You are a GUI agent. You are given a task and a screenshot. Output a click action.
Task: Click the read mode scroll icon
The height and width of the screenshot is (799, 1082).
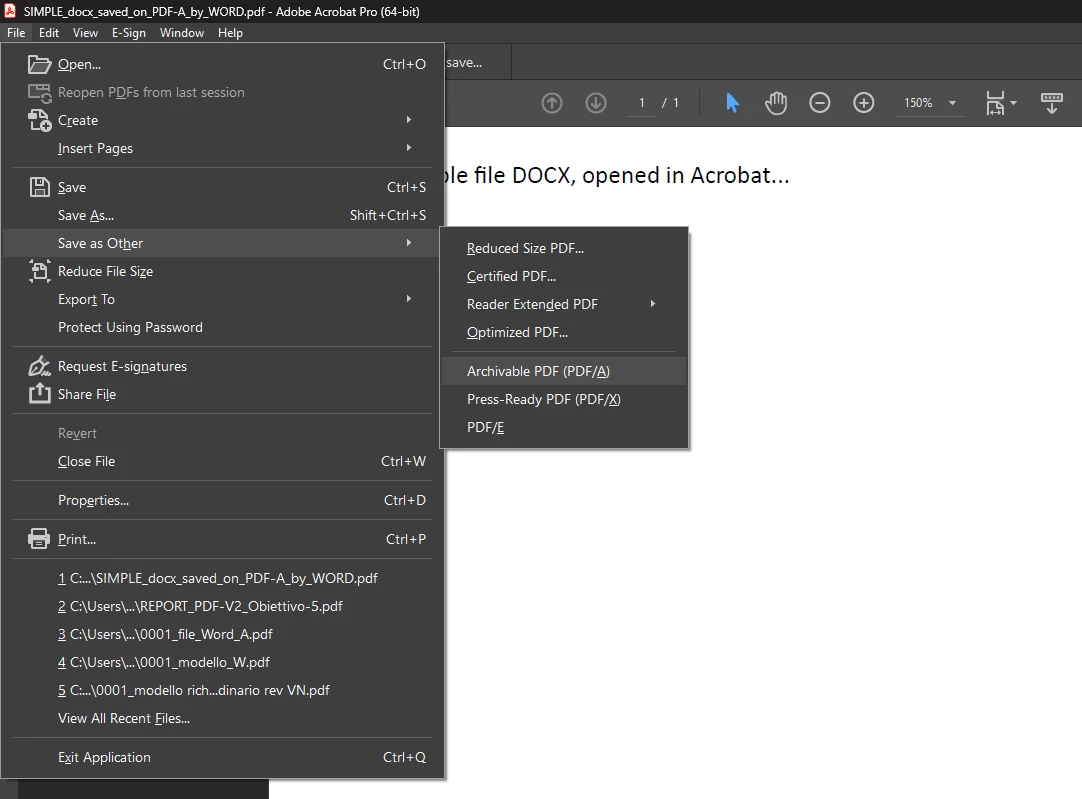(x=1052, y=103)
